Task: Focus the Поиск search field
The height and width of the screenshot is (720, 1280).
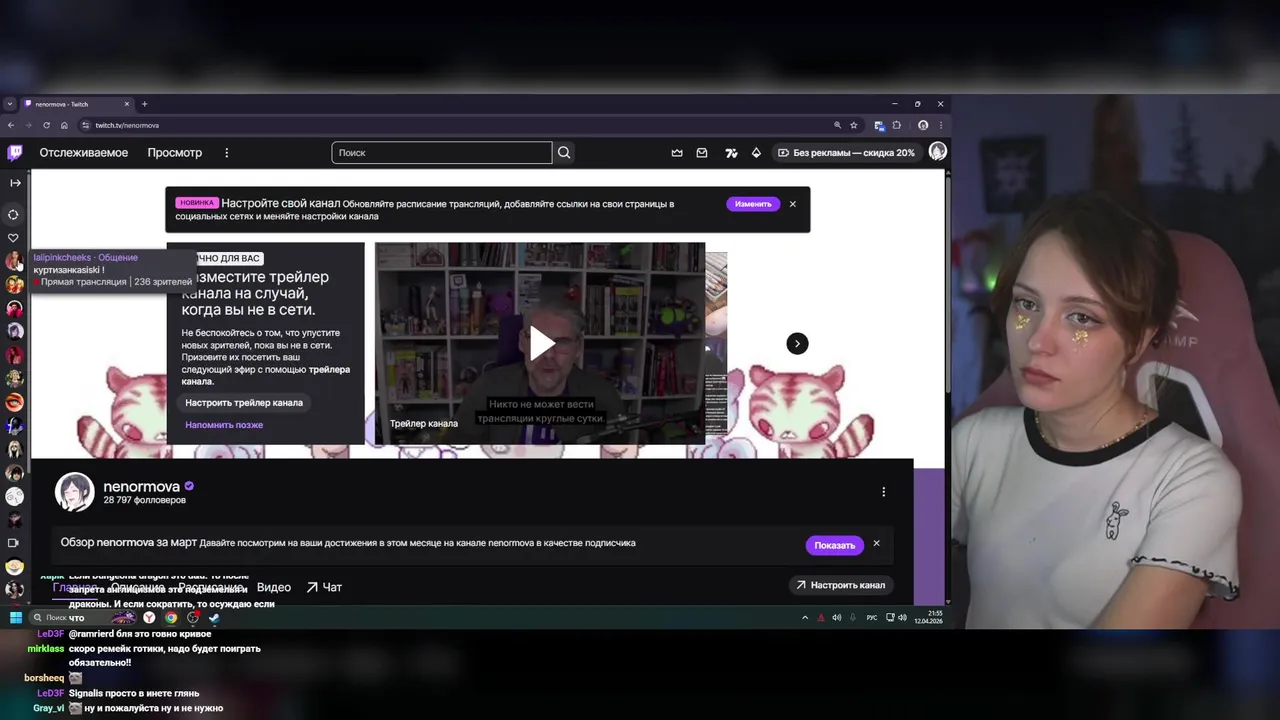Action: 442,153
